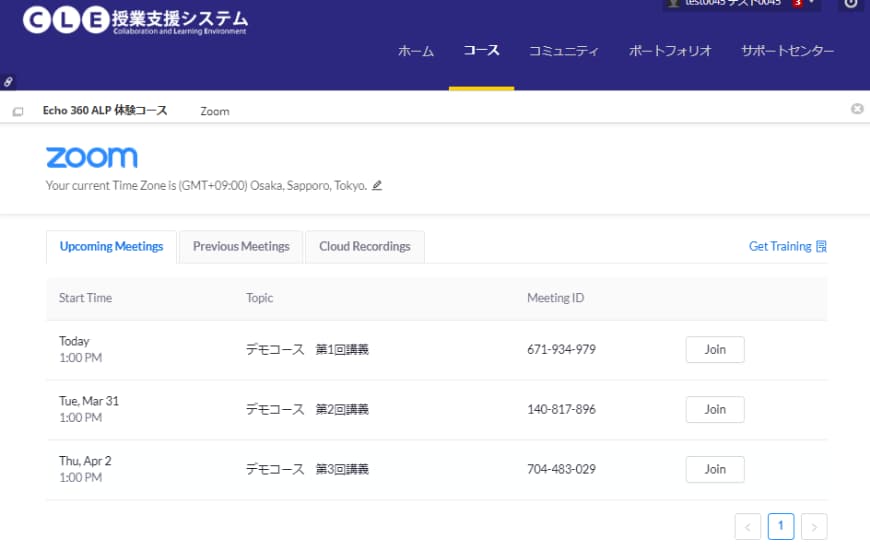Select topic デモコース 第1回講義
This screenshot has height=550, width=870.
click(x=307, y=350)
